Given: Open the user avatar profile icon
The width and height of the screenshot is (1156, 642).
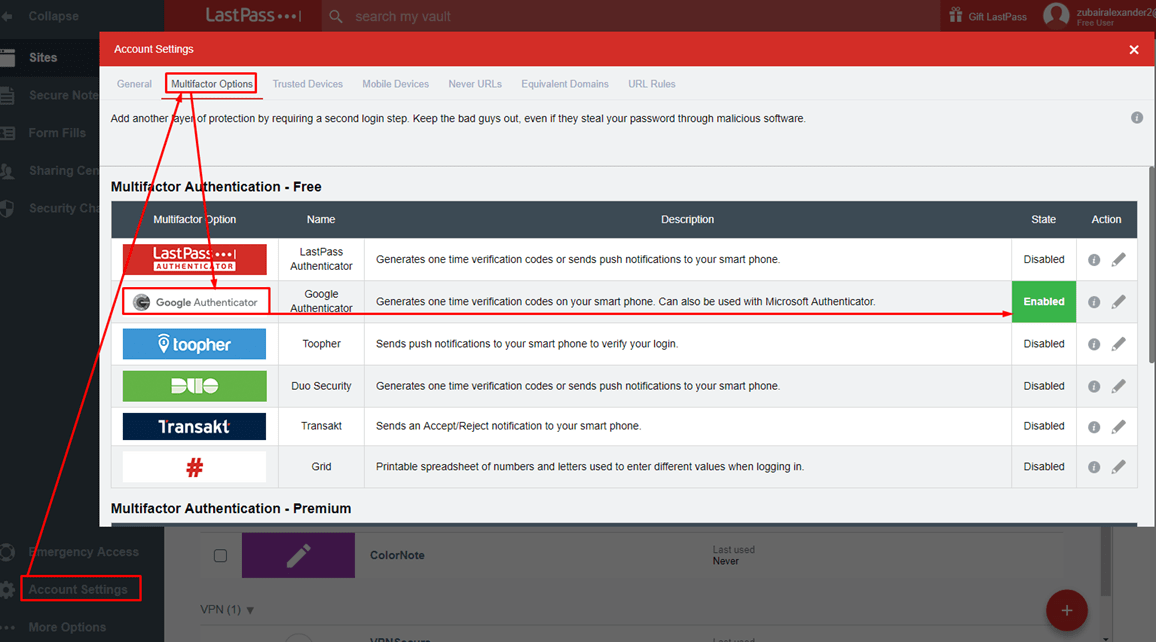Looking at the screenshot, I should (x=1056, y=15).
